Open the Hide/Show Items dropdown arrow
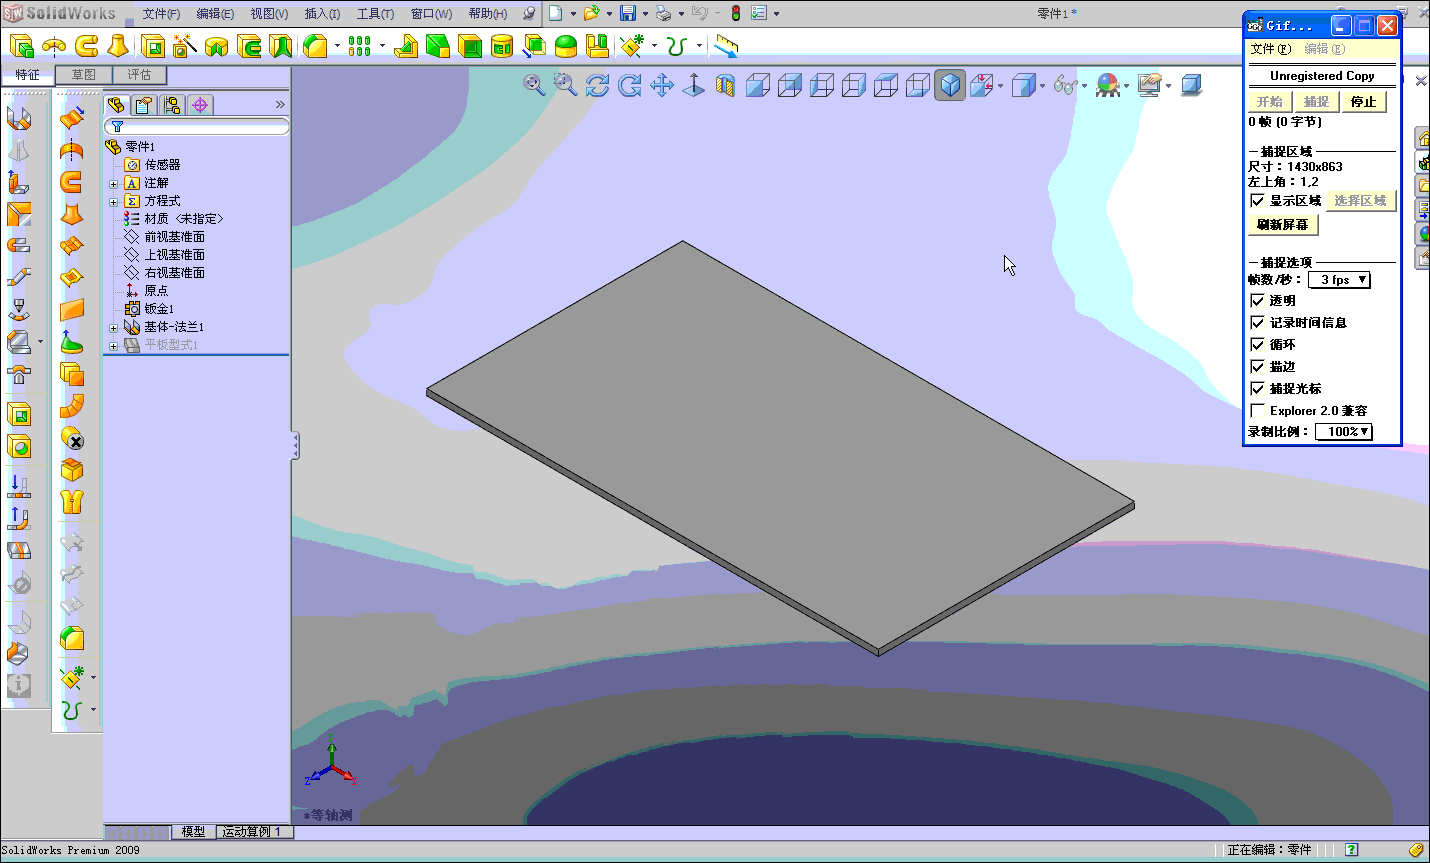1430x863 pixels. click(1083, 86)
